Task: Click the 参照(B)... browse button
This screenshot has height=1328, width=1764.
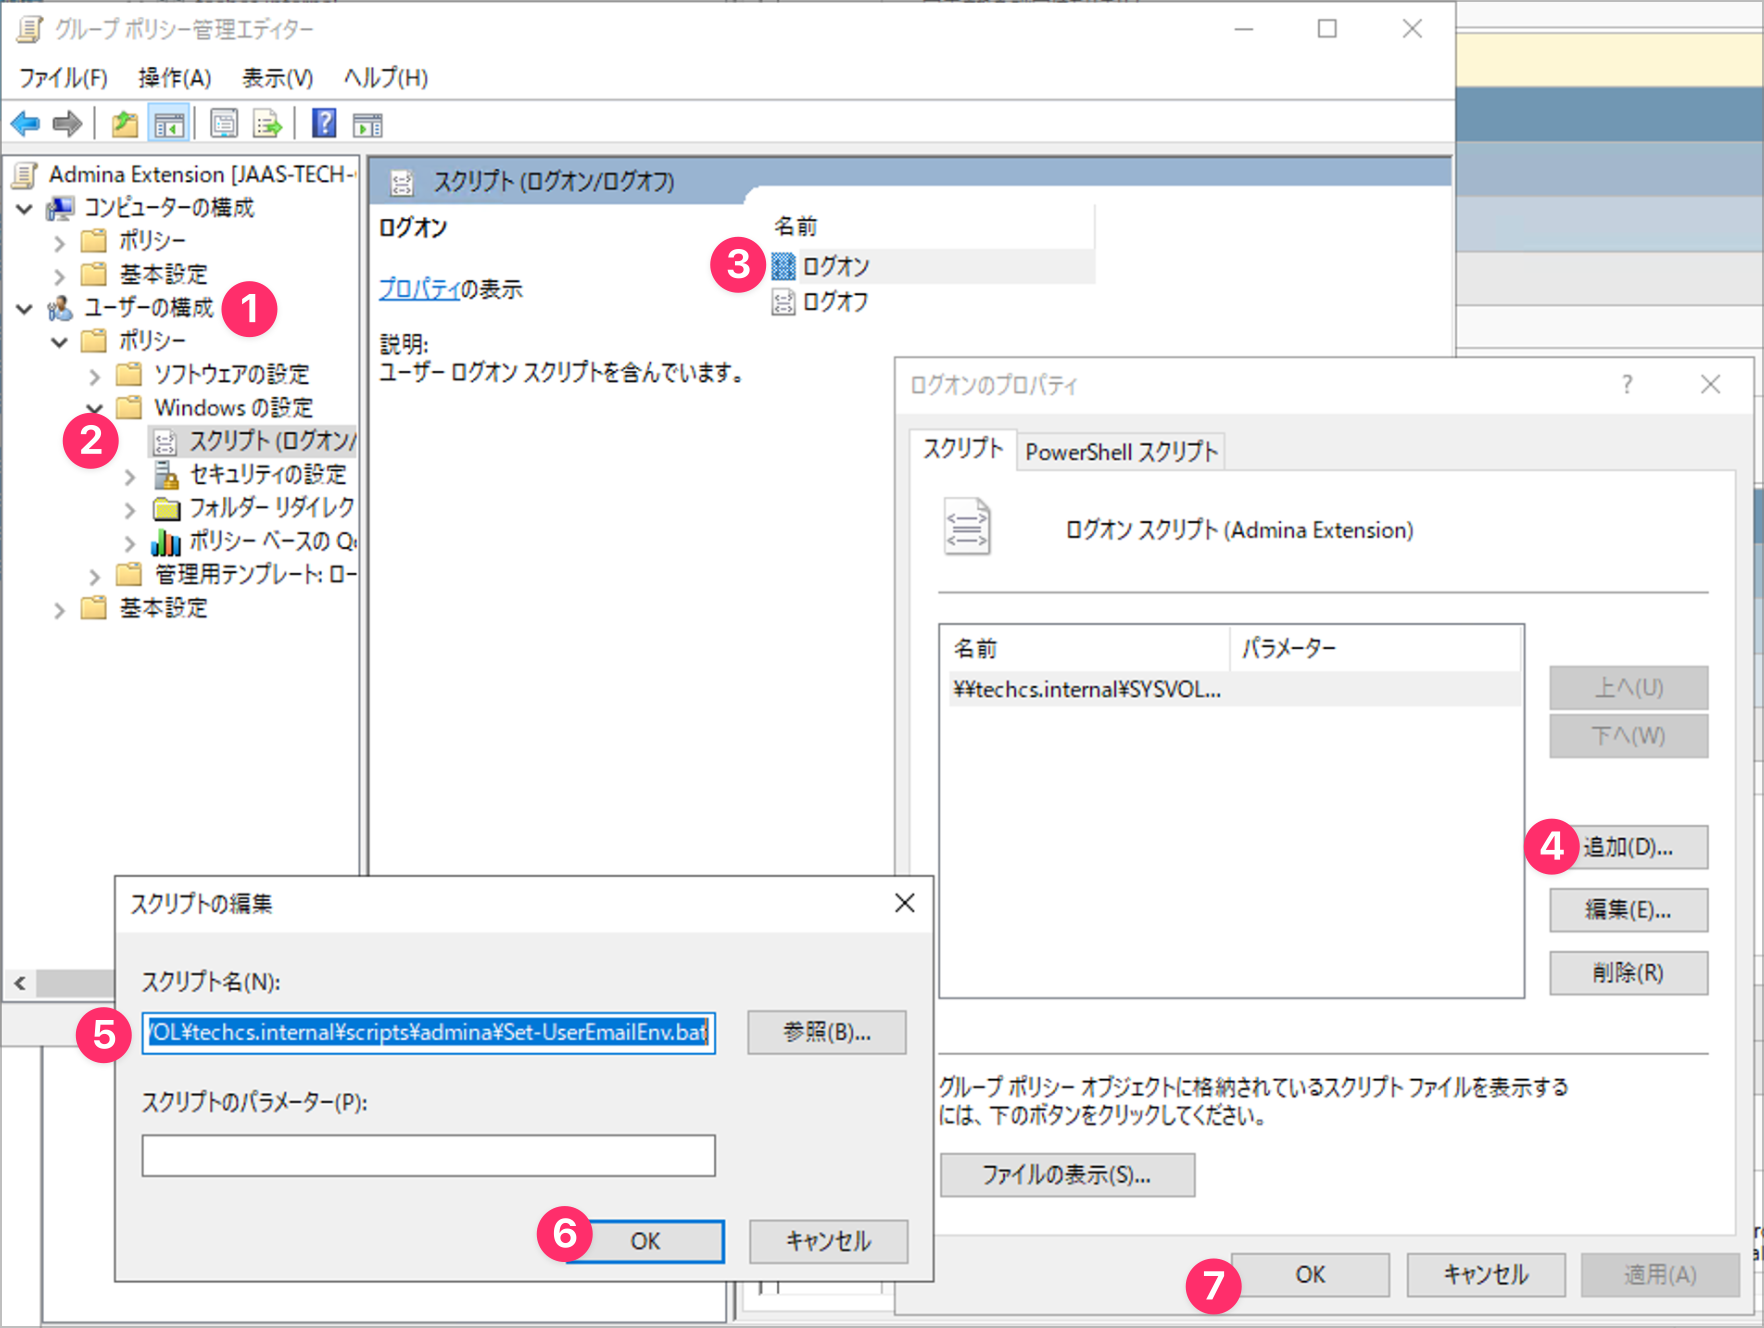Action: [827, 1032]
